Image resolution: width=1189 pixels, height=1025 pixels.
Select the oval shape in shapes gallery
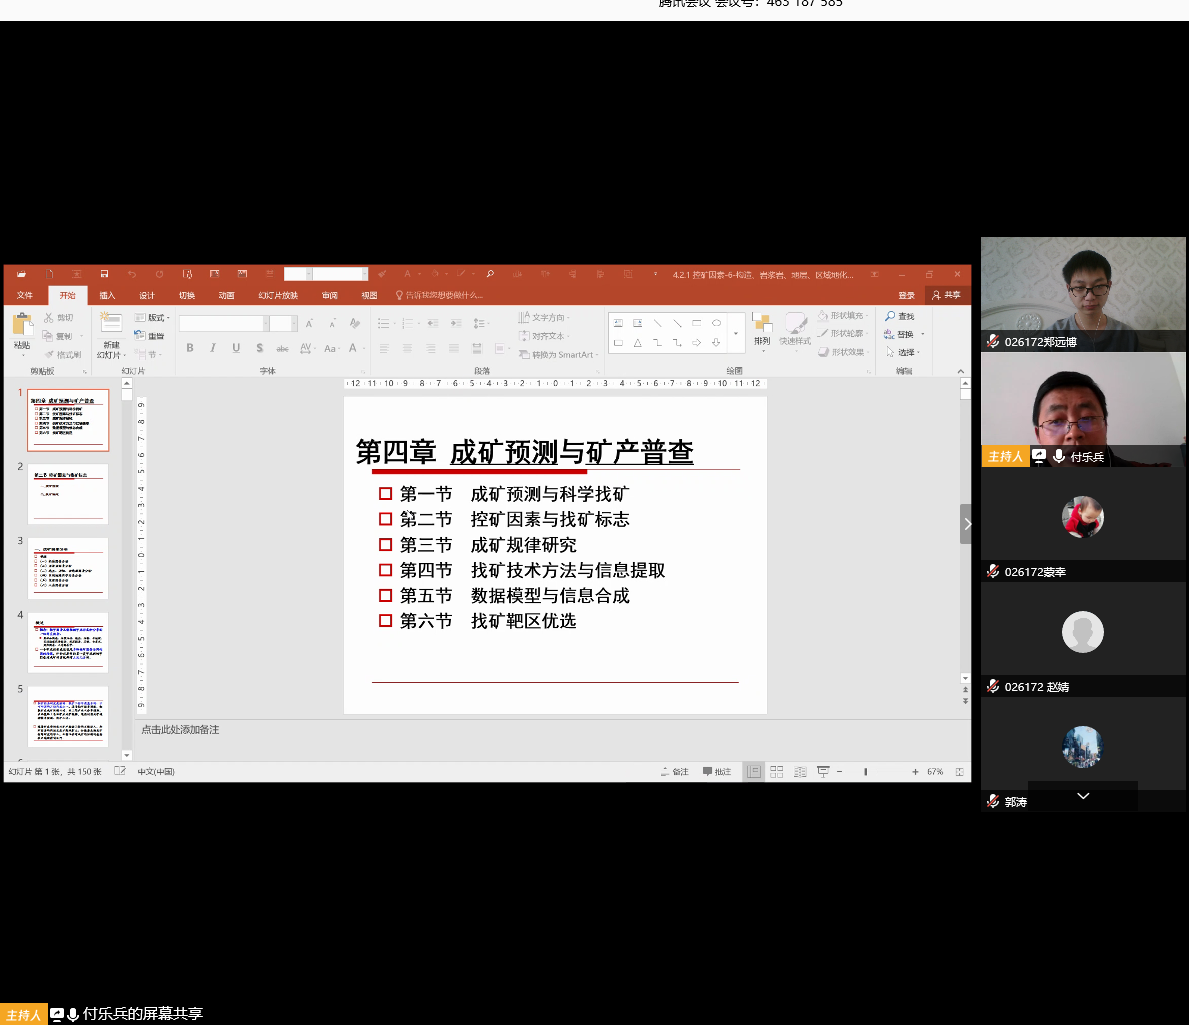716,323
